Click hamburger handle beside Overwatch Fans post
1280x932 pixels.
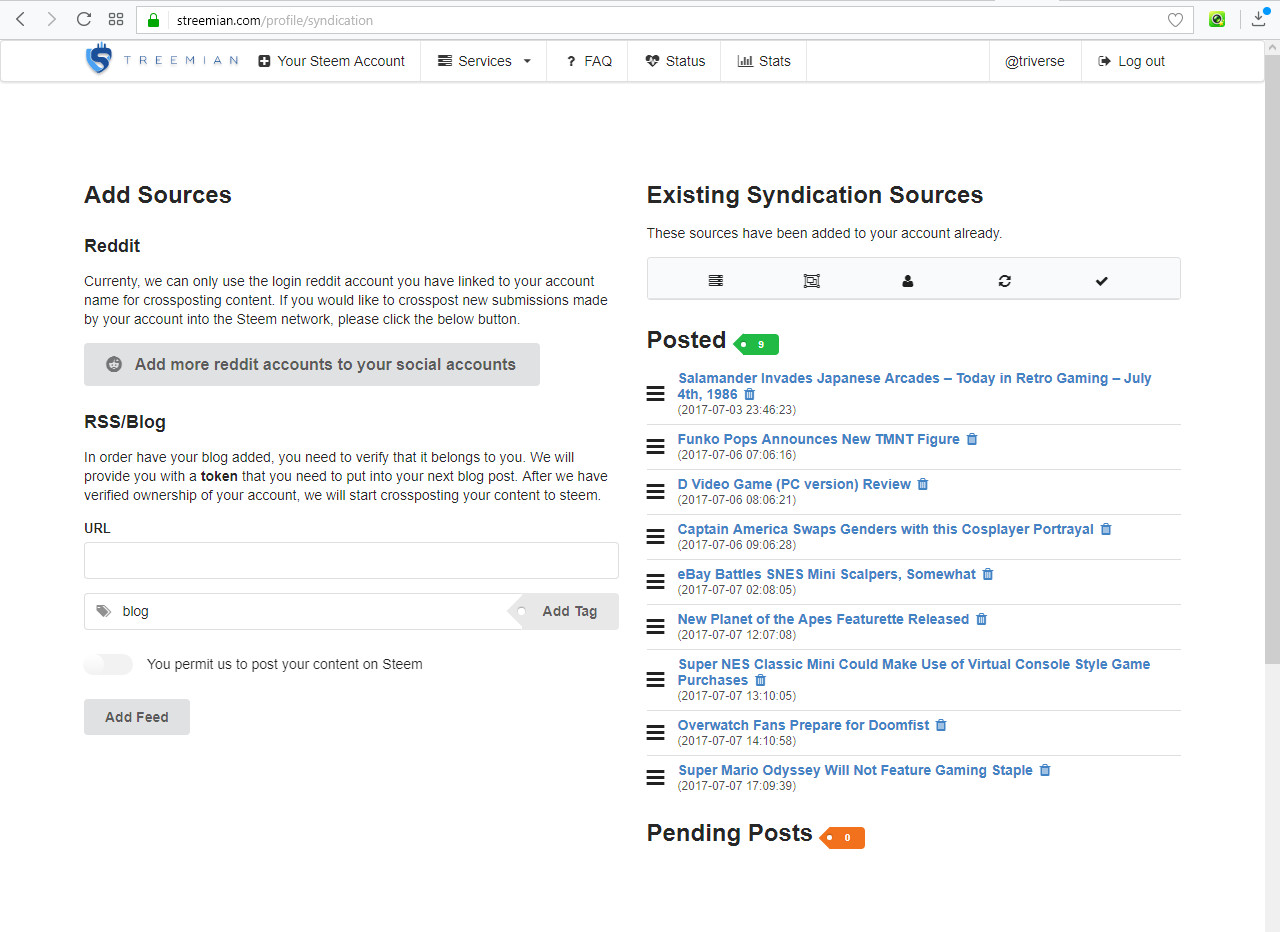(656, 732)
